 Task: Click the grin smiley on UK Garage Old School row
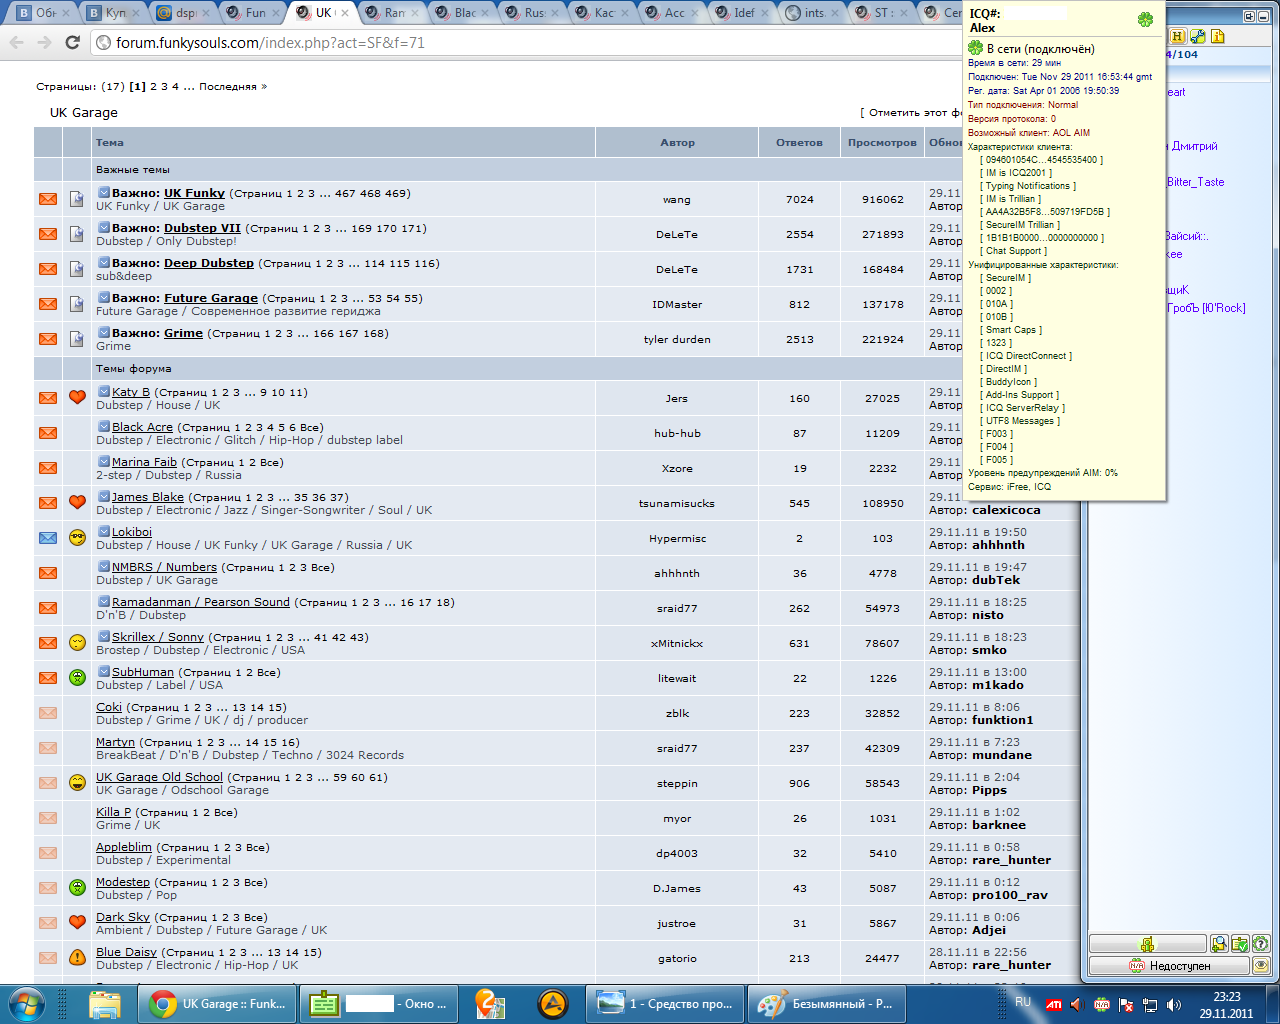coord(77,783)
